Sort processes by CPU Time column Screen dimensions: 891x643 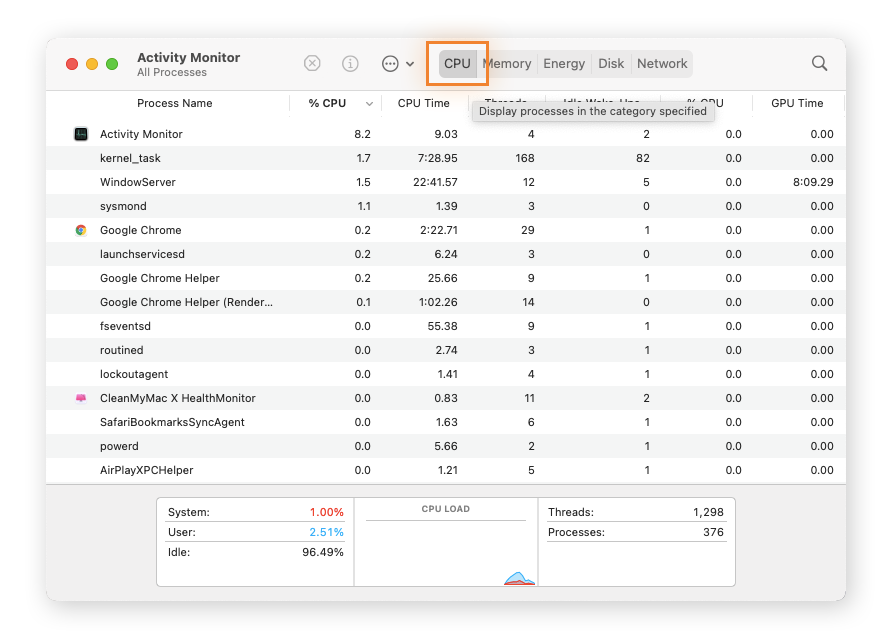[x=423, y=103]
